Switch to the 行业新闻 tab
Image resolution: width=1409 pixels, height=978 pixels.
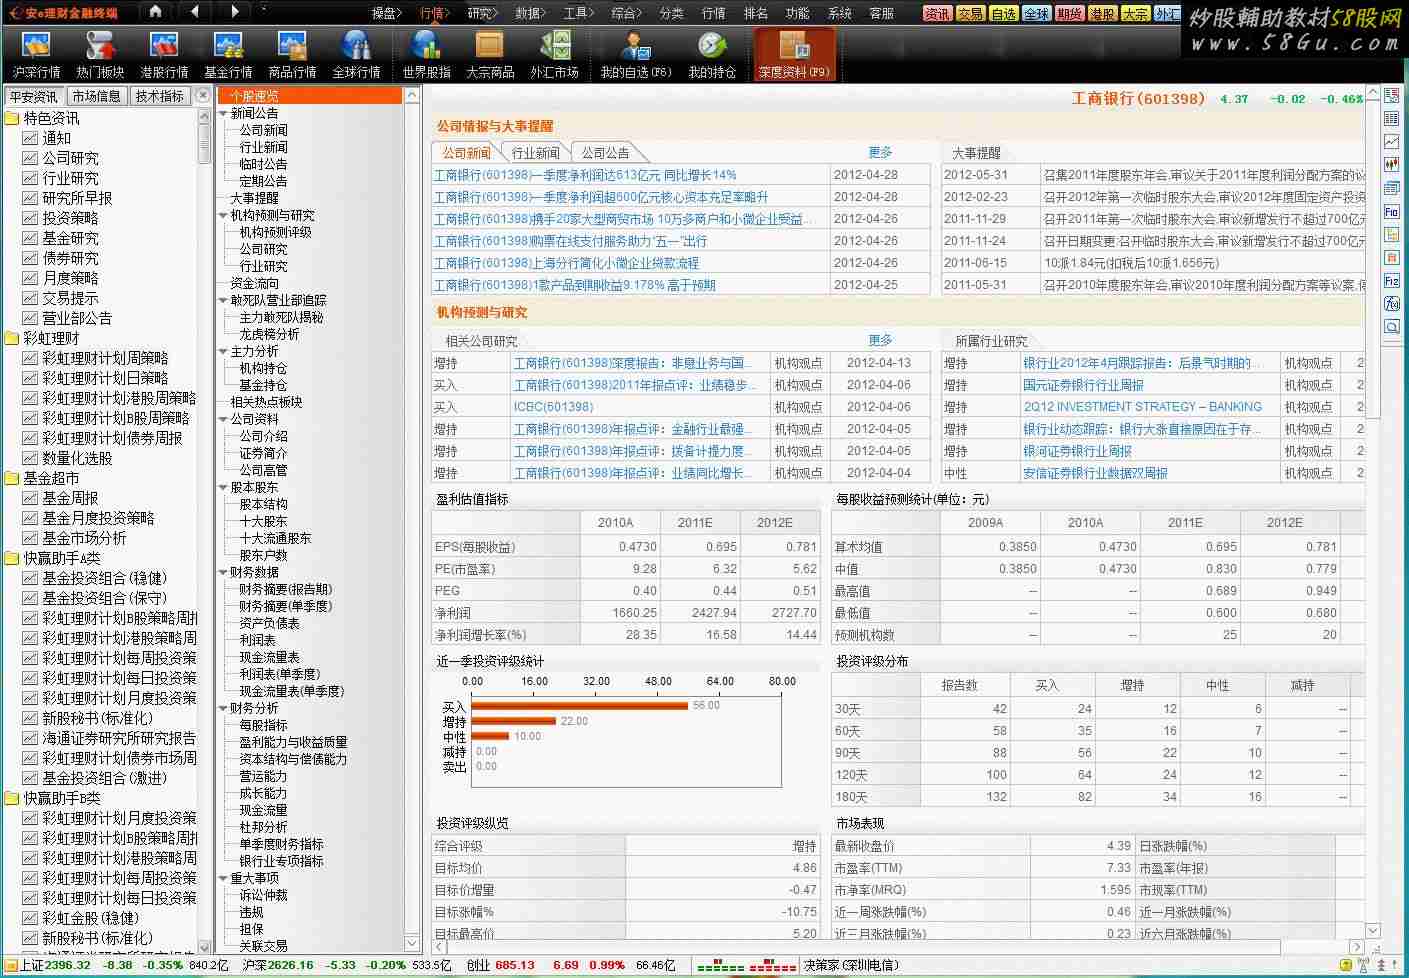(x=536, y=152)
